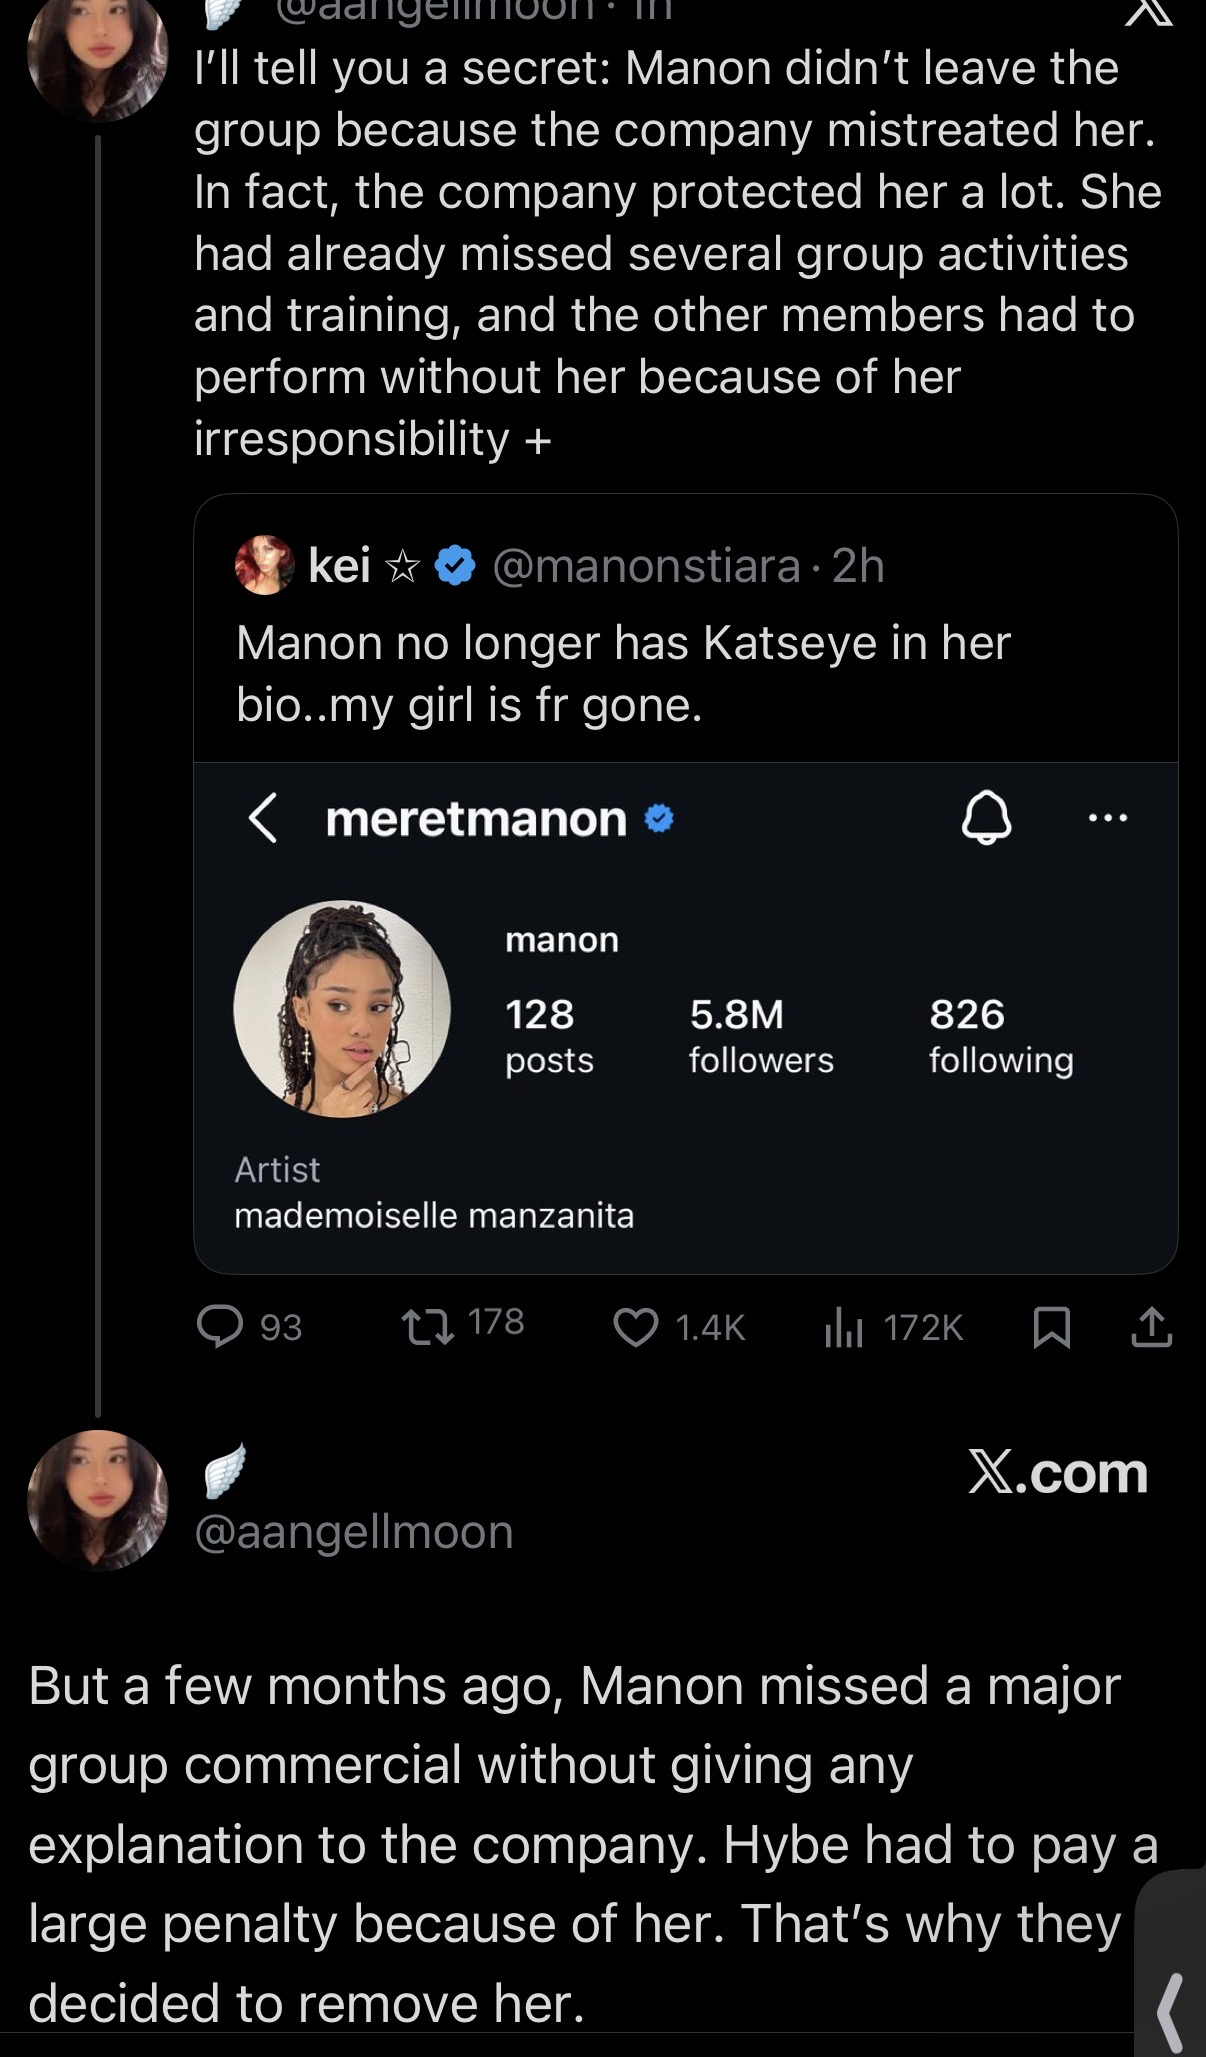Open the three-dot menu on profile
This screenshot has width=1206, height=2057.
click(1107, 818)
